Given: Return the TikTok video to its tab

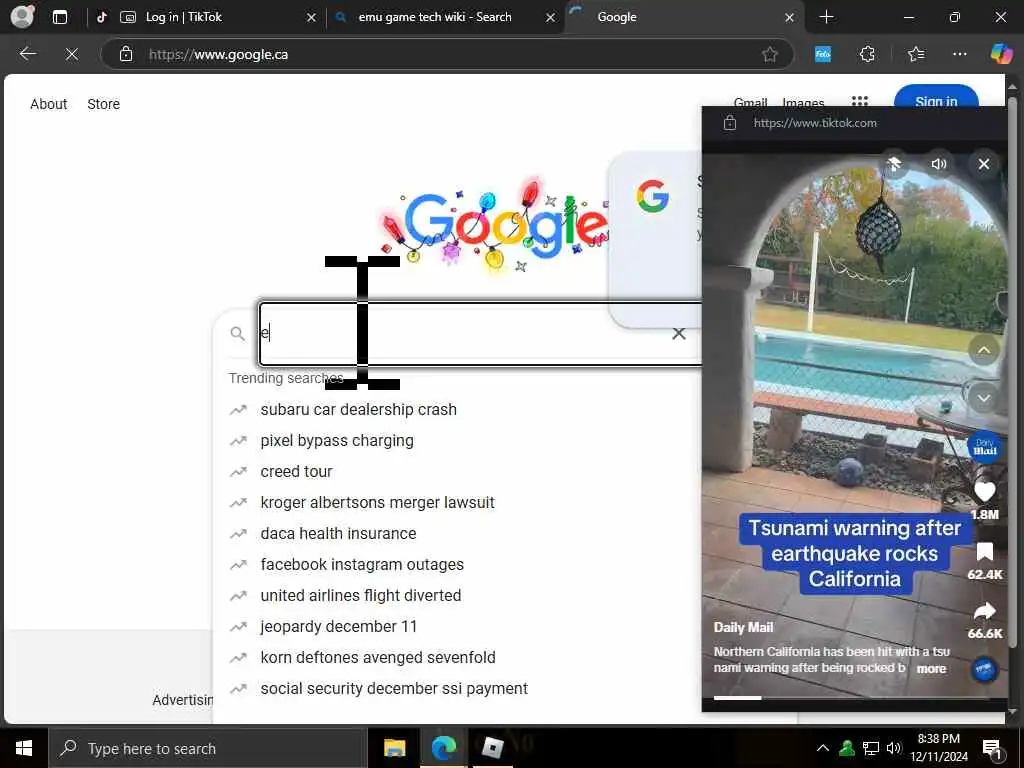Looking at the screenshot, I should (895, 164).
